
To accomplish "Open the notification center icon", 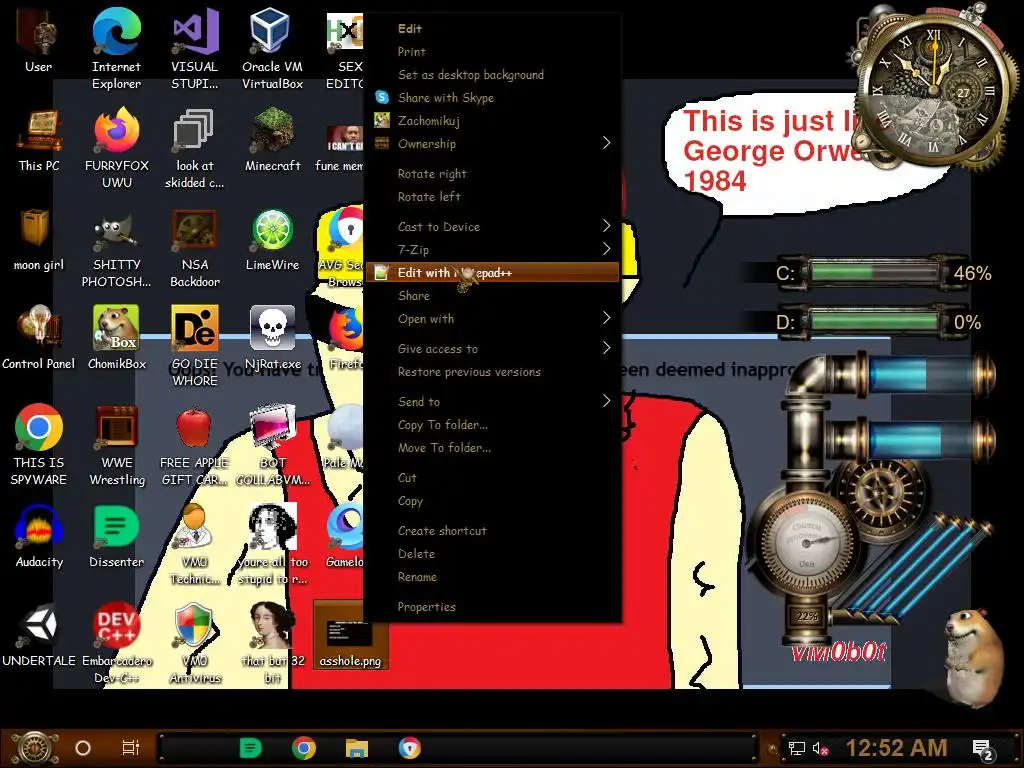I will [x=982, y=750].
